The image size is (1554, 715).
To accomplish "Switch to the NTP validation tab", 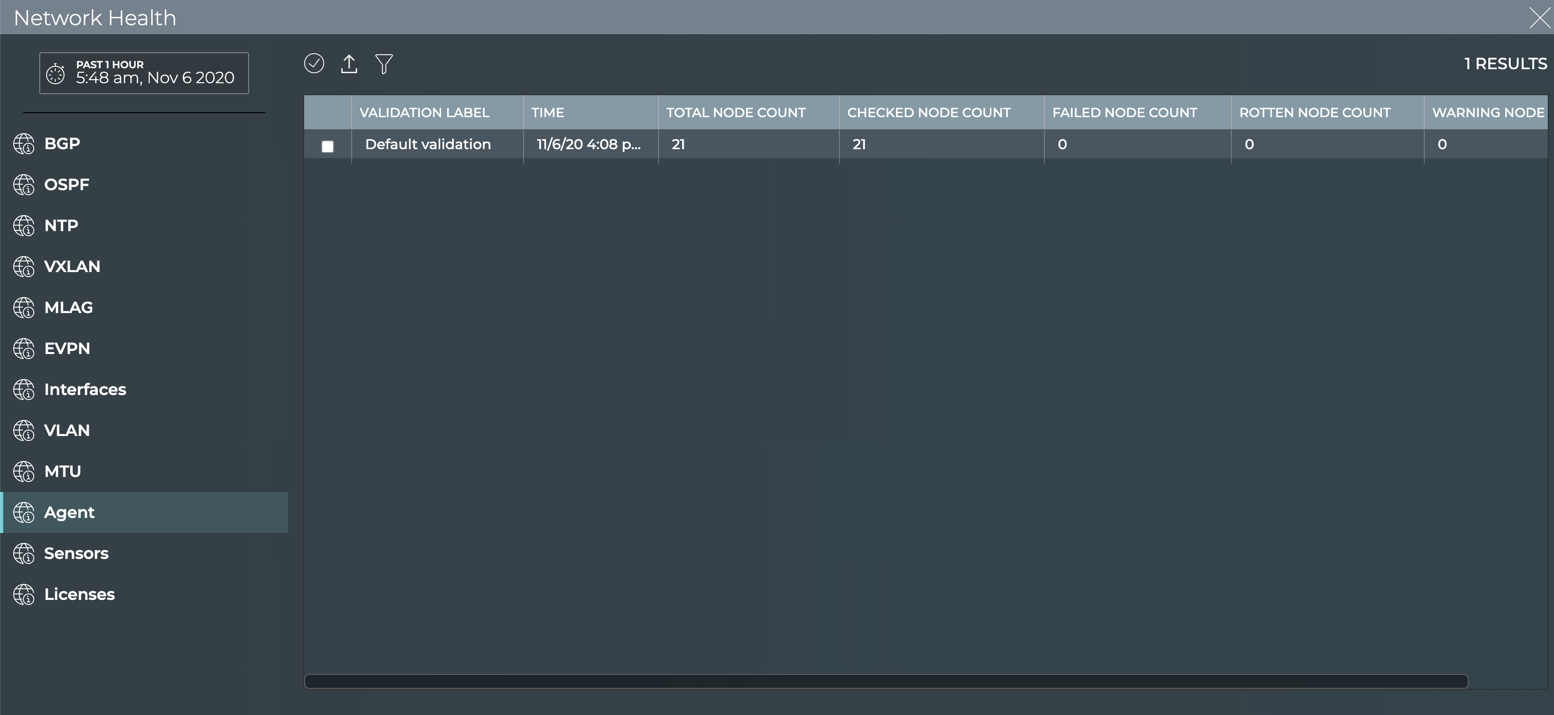I will click(x=61, y=226).
